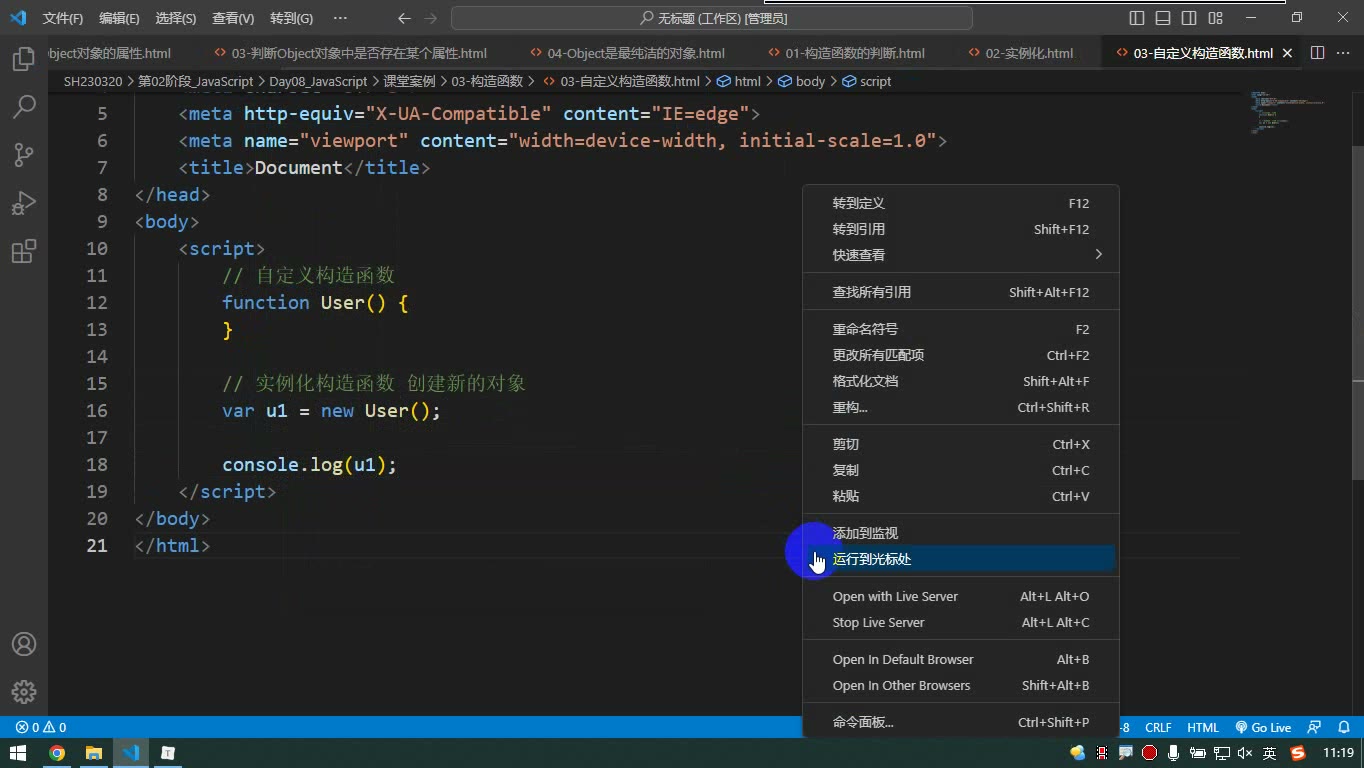Open the Source Control view
The image size is (1364, 768).
[x=24, y=154]
